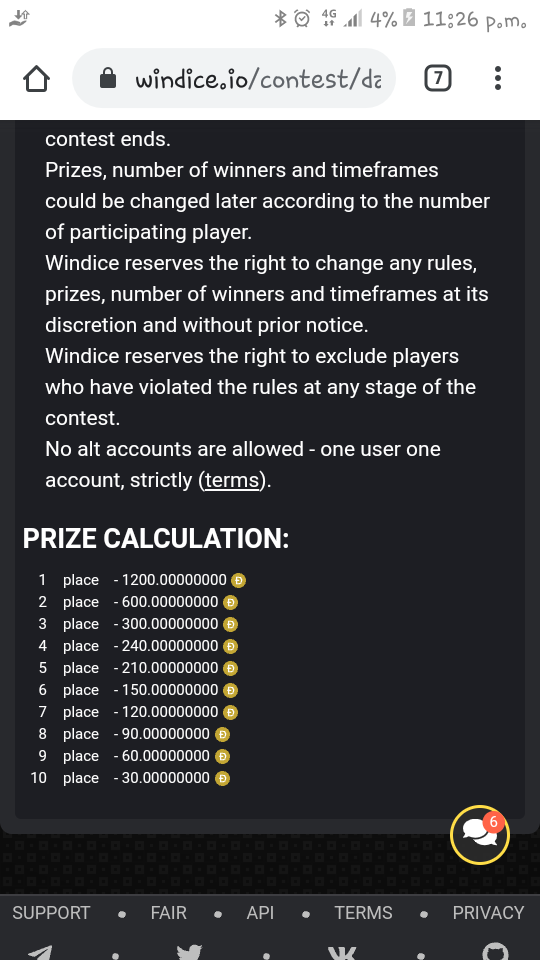540x960 pixels.
Task: Tap the battery indicator in status bar
Action: [410, 18]
